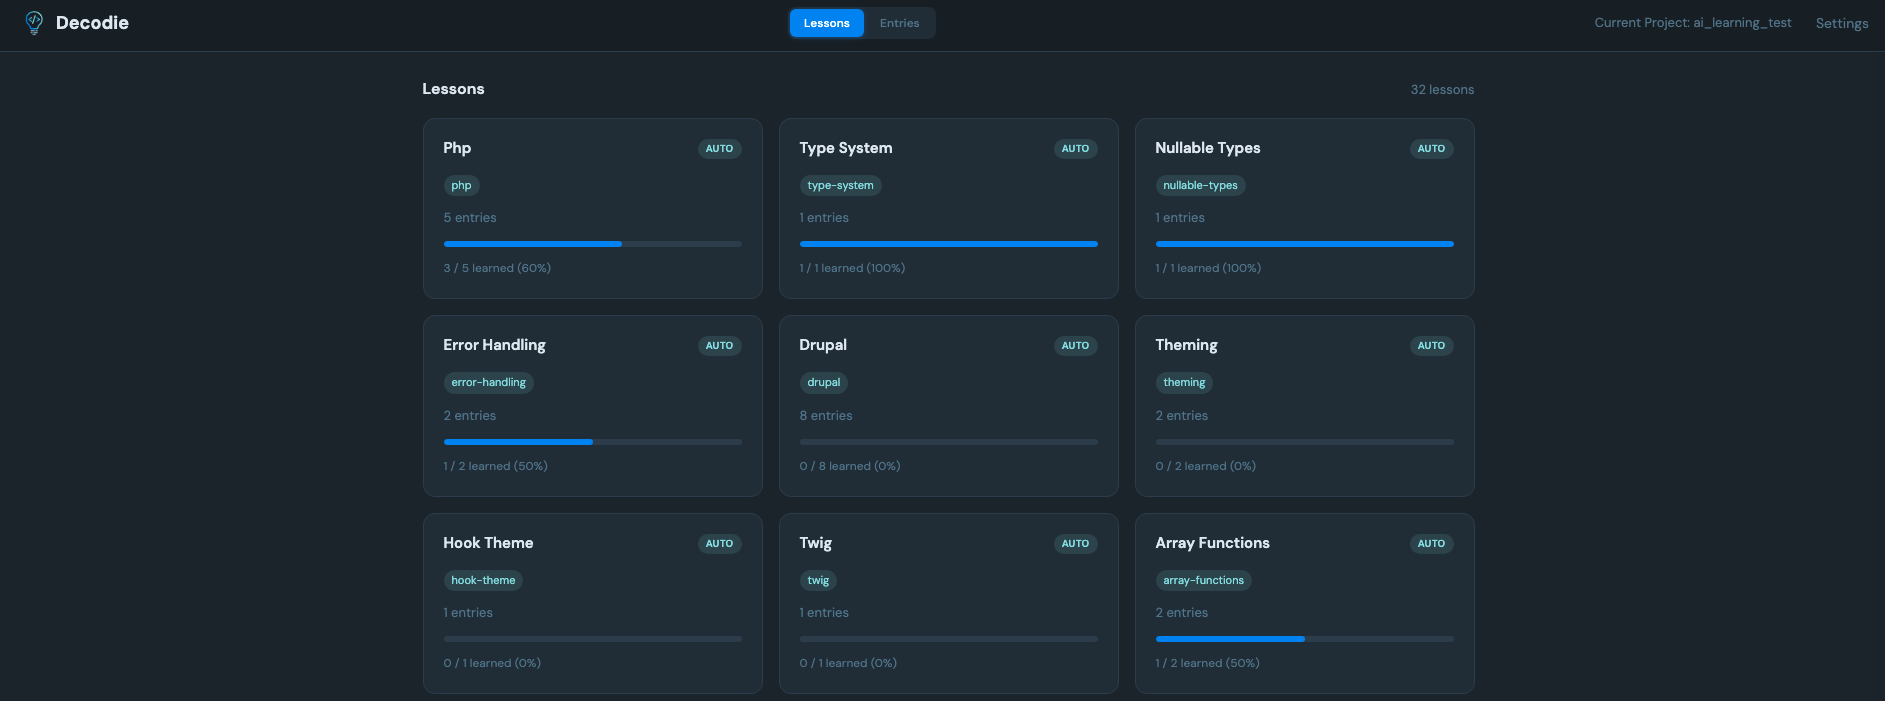The height and width of the screenshot is (701, 1885).
Task: Click the Error Handling progress bar
Action: click(x=592, y=442)
